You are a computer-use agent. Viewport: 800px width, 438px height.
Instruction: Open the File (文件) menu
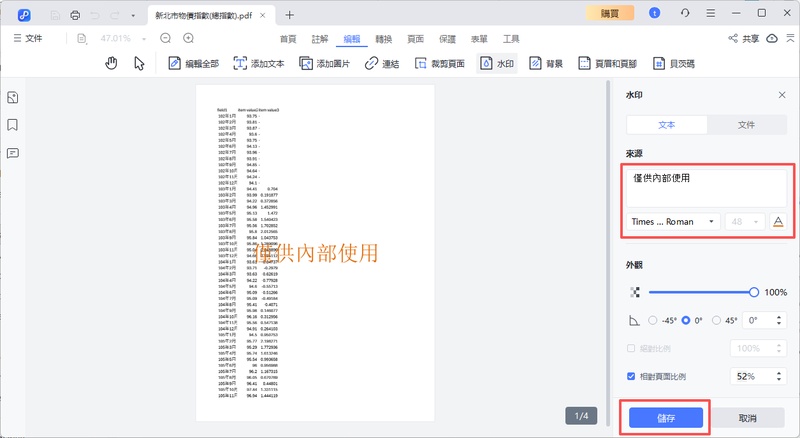coord(28,38)
